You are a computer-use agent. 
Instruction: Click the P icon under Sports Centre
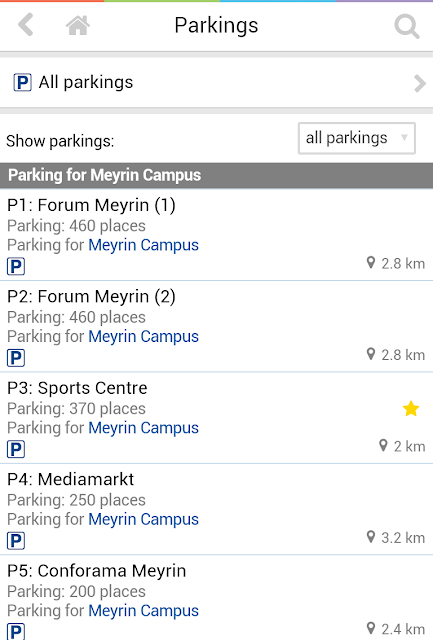(16, 449)
